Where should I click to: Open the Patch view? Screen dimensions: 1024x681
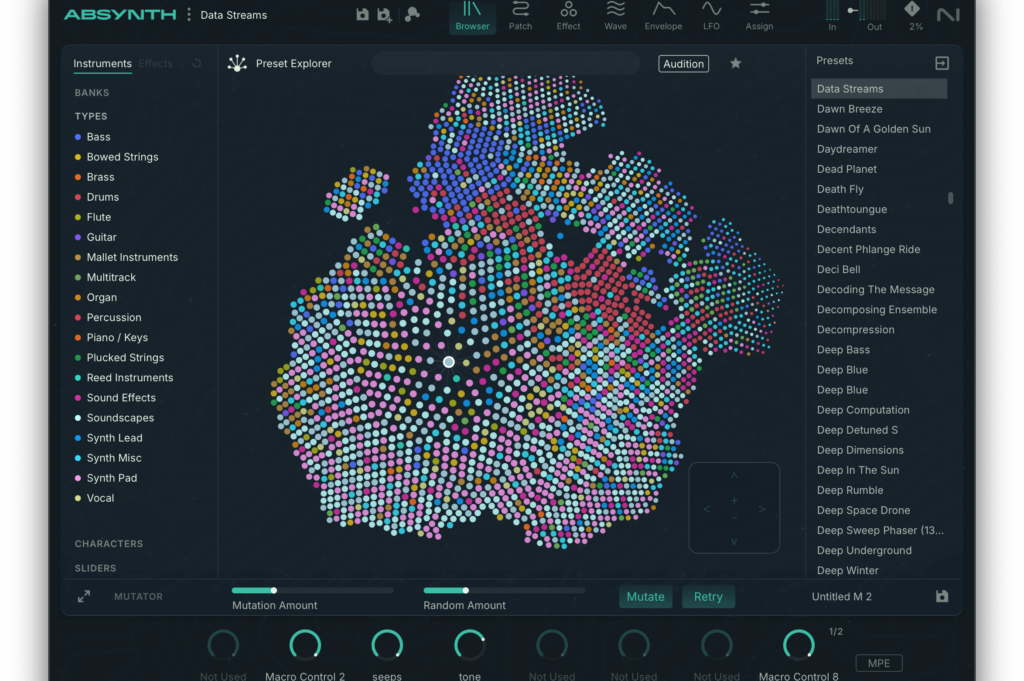click(520, 16)
